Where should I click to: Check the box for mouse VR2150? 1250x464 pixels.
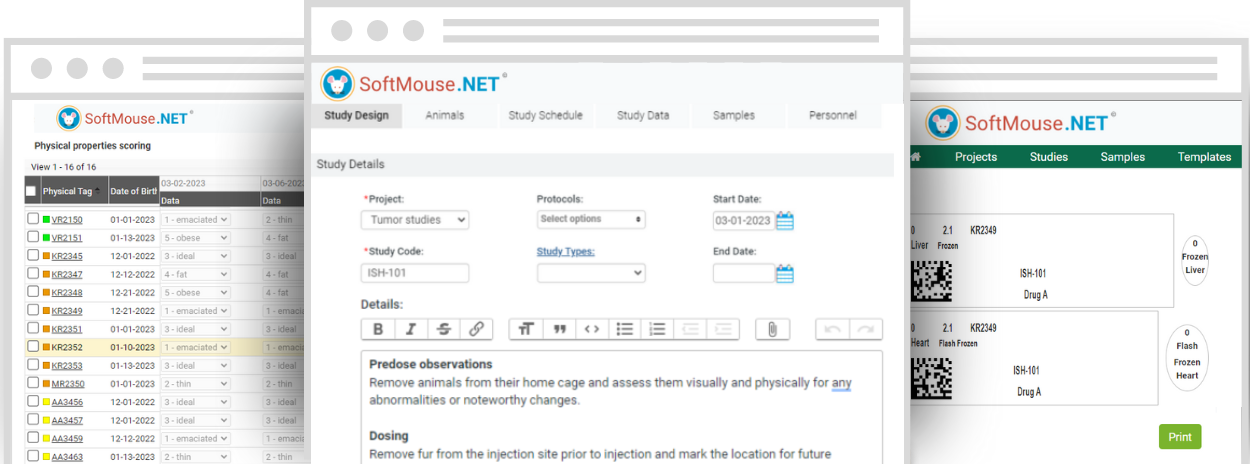coord(33,219)
